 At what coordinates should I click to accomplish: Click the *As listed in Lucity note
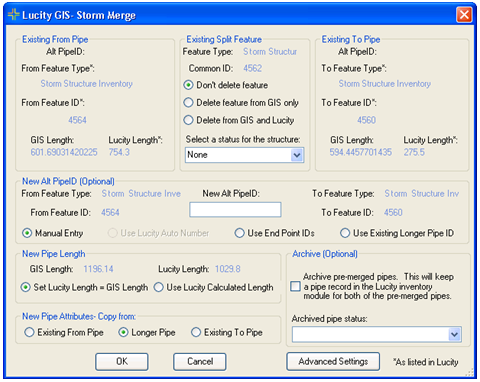[x=426, y=362]
